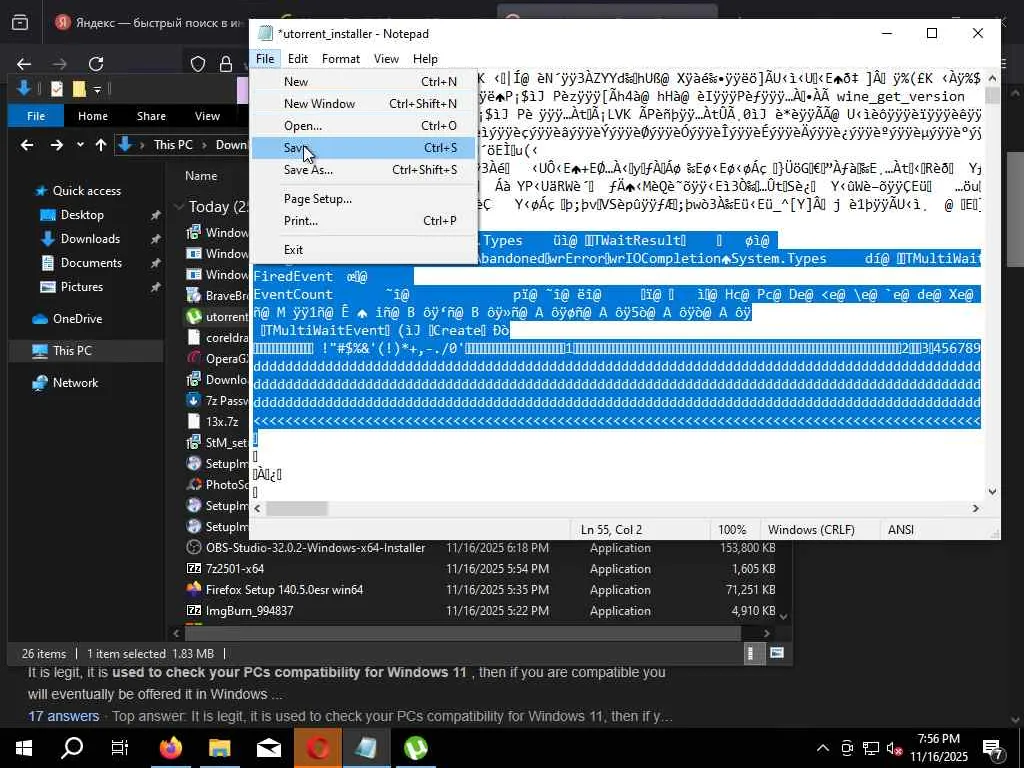Select This PC in the navigation pane
The height and width of the screenshot is (768, 1024).
tap(72, 351)
